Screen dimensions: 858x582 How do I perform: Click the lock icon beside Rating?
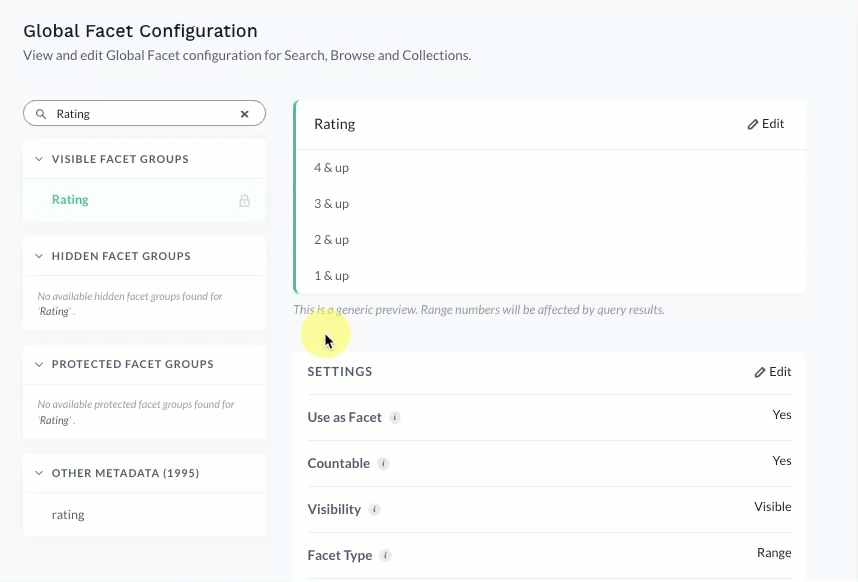tap(244, 200)
